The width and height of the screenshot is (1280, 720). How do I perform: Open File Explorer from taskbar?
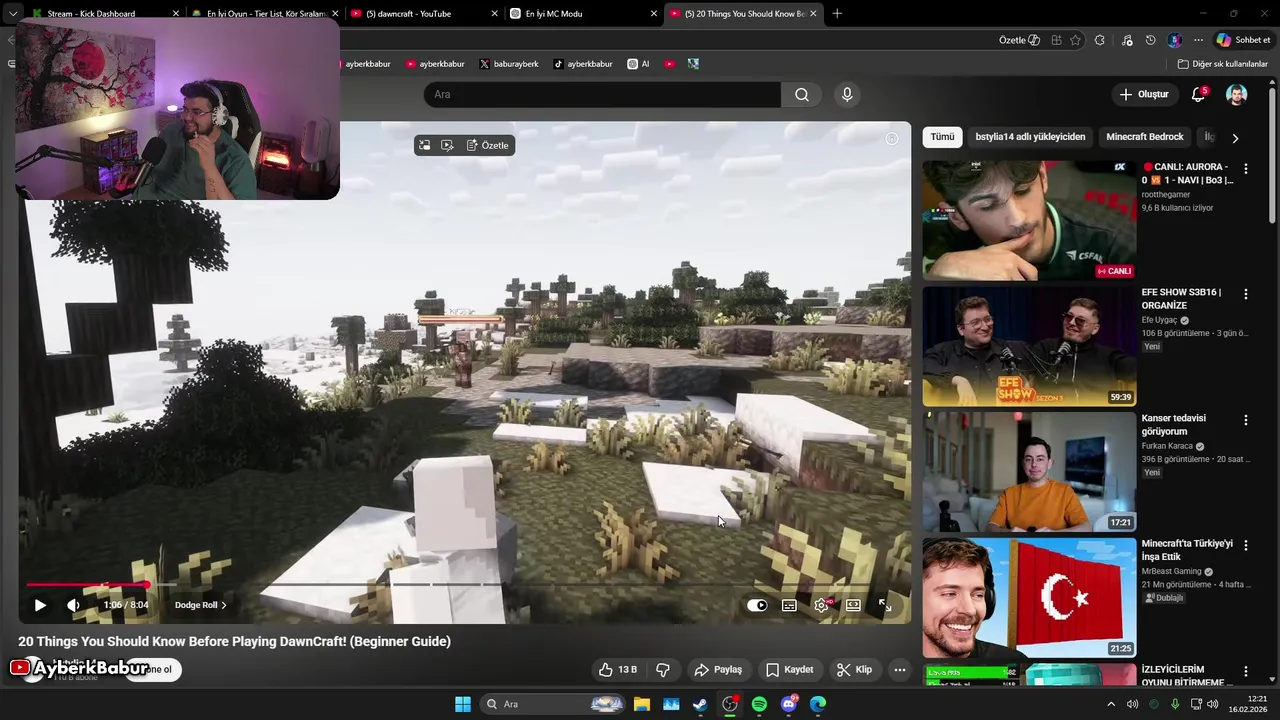click(641, 704)
